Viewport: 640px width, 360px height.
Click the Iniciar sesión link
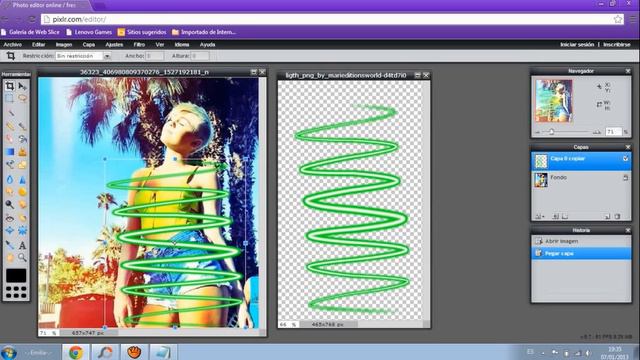(x=577, y=44)
